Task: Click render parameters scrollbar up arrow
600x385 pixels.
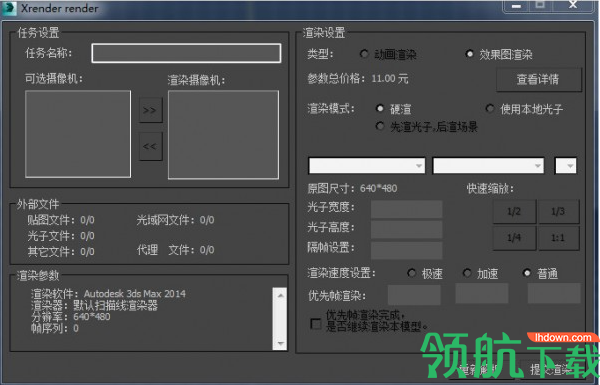Action: (280, 295)
